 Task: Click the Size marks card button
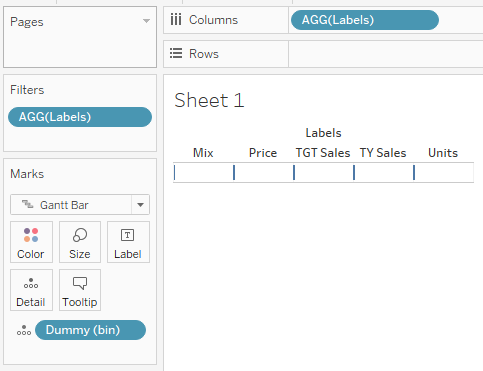tap(80, 242)
